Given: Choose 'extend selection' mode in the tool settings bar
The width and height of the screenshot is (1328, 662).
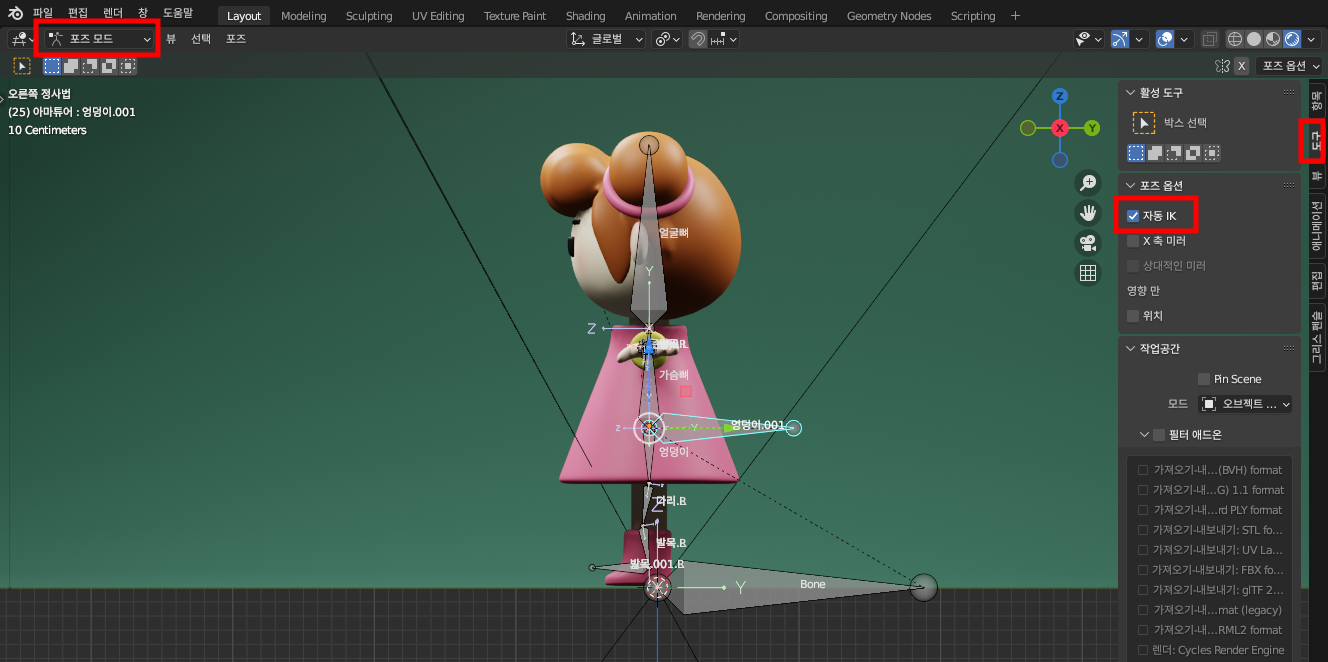Looking at the screenshot, I should [x=71, y=66].
